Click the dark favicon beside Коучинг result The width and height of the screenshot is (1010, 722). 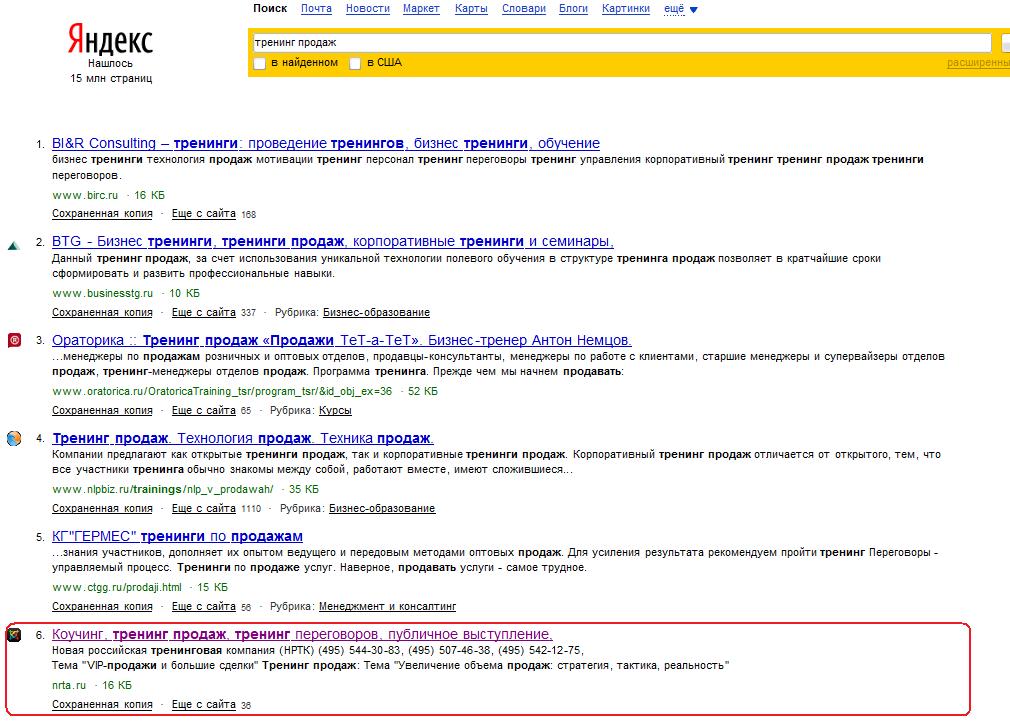tap(14, 634)
